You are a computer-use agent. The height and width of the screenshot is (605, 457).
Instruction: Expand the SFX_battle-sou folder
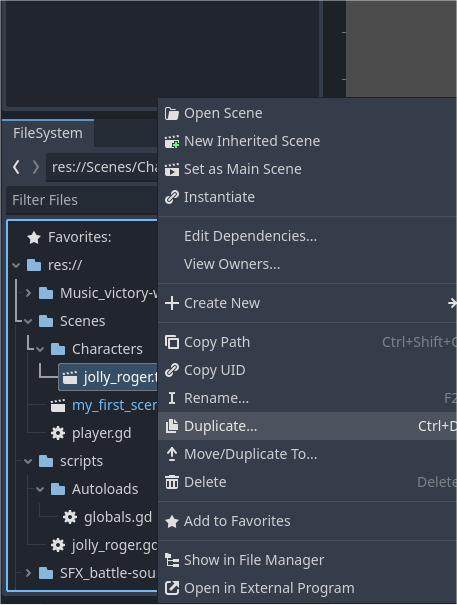[28, 573]
